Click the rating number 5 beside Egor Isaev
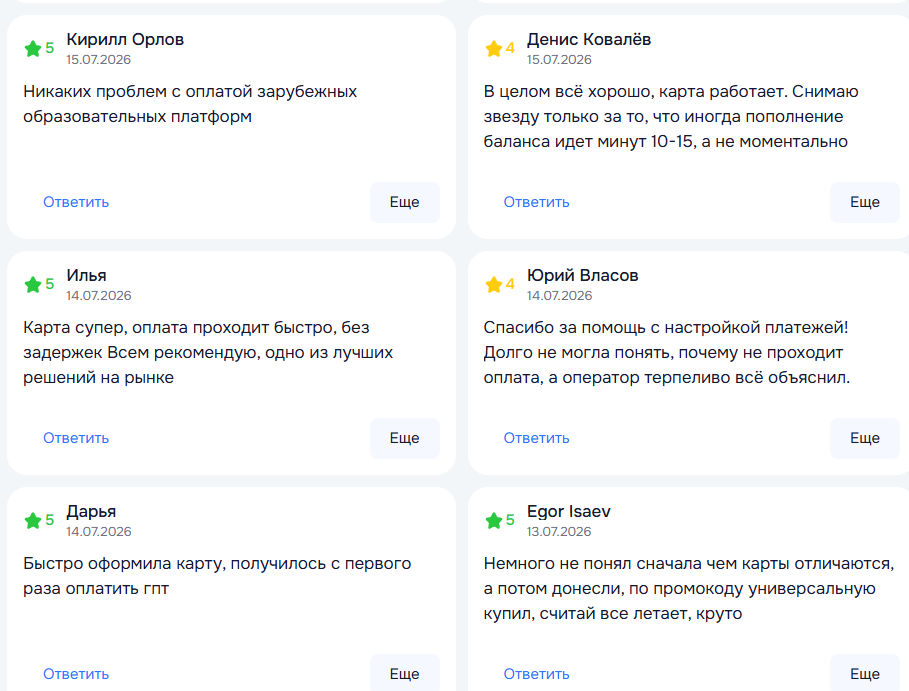 tap(510, 520)
